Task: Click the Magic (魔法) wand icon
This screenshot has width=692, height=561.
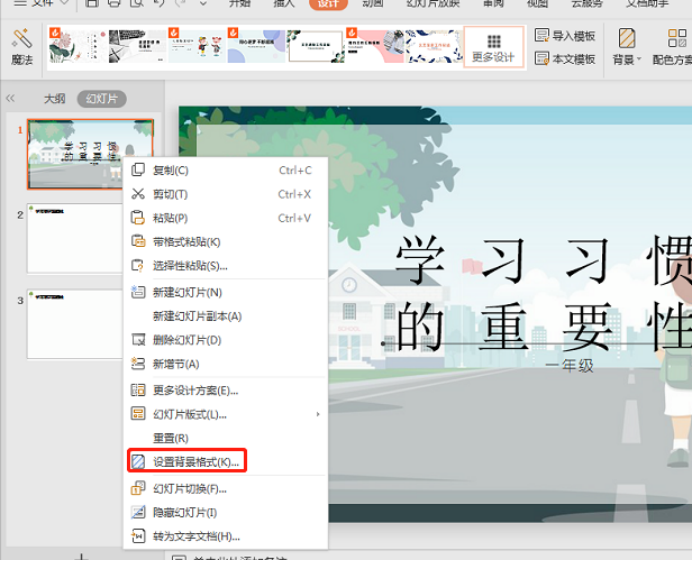Action: coord(22,39)
